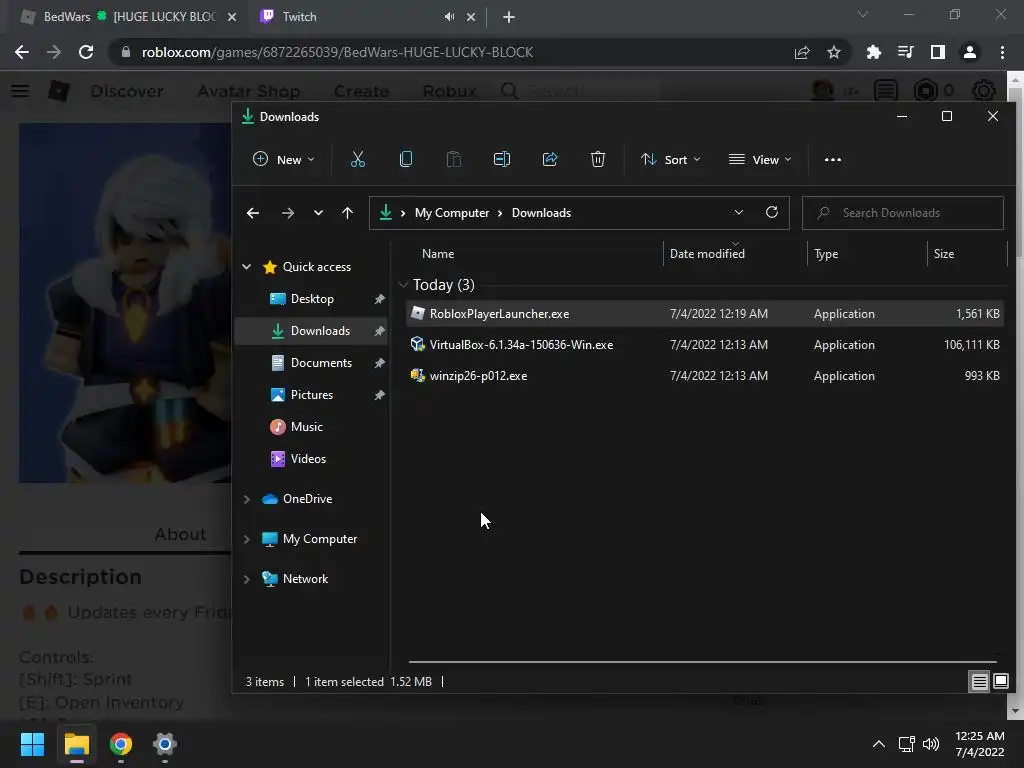Toggle Chrome side panel icon
The width and height of the screenshot is (1024, 768).
click(938, 52)
